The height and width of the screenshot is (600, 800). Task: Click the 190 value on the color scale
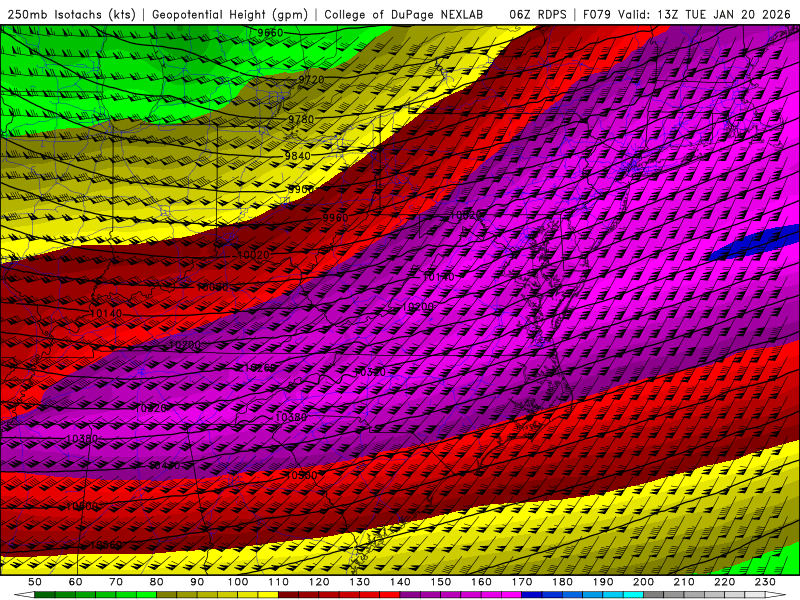pyautogui.click(x=603, y=582)
